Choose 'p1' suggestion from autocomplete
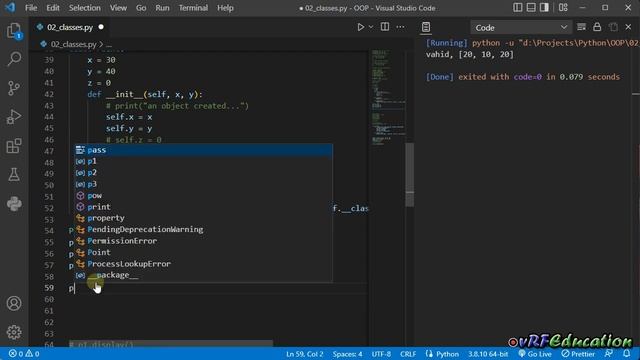640x360 pixels. [203, 161]
